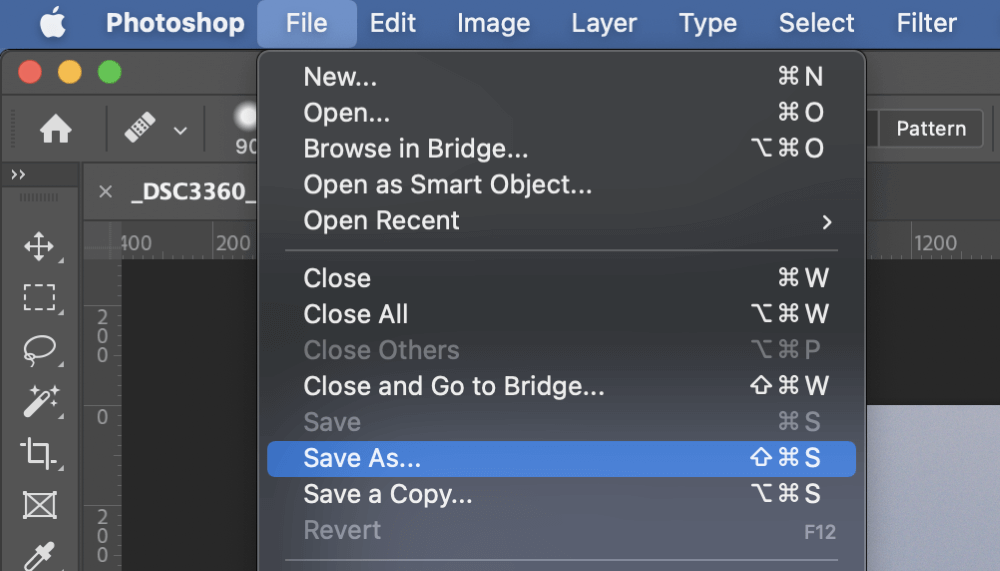Select the Frame tool
The height and width of the screenshot is (571, 1000).
(40, 505)
